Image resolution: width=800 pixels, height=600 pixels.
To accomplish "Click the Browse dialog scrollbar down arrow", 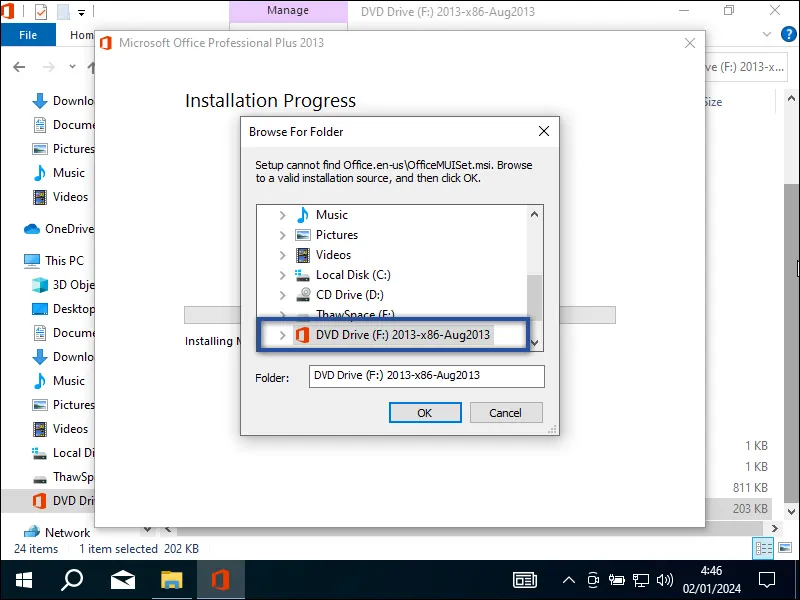I will coord(535,344).
